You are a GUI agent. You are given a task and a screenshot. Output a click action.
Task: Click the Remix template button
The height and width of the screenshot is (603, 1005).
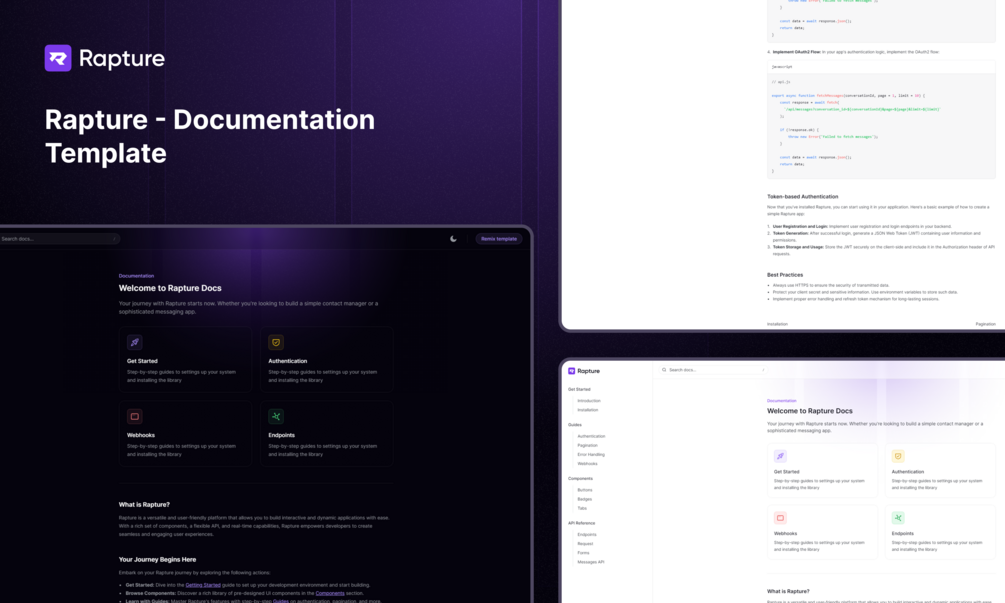(499, 239)
